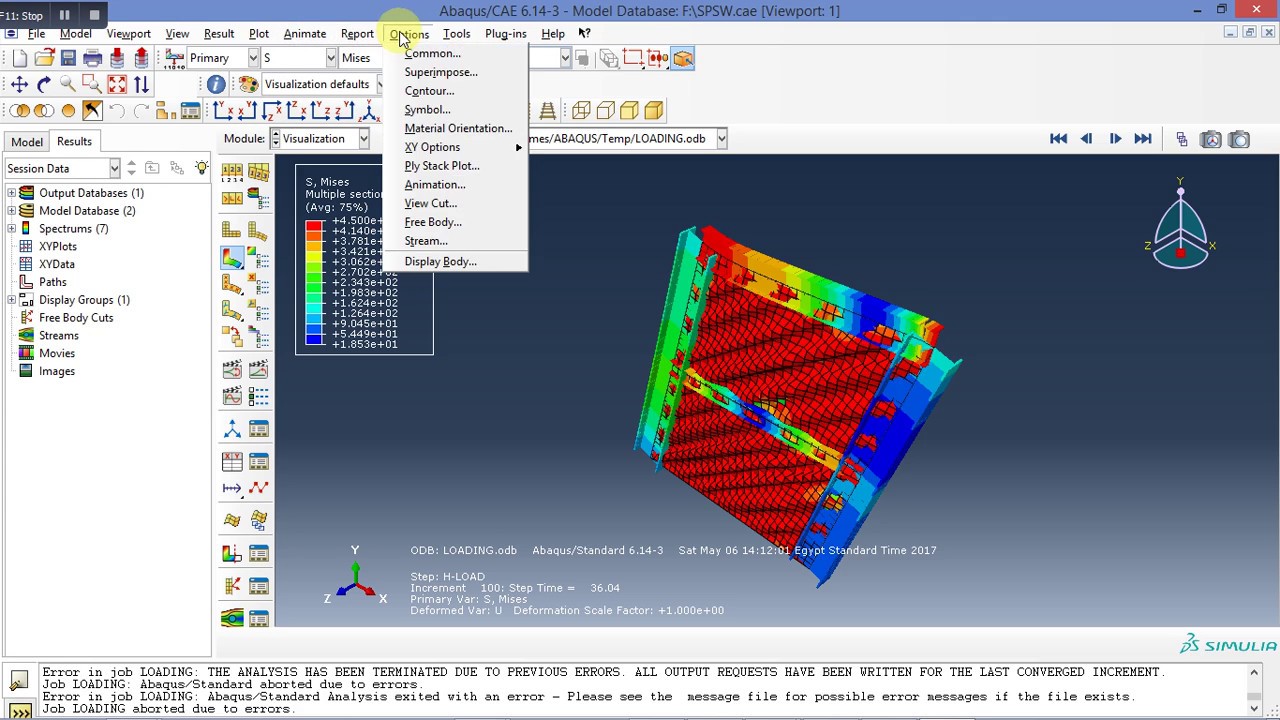Viewport: 1280px width, 720px height.
Task: Jump to last frame
Action: (x=1143, y=139)
